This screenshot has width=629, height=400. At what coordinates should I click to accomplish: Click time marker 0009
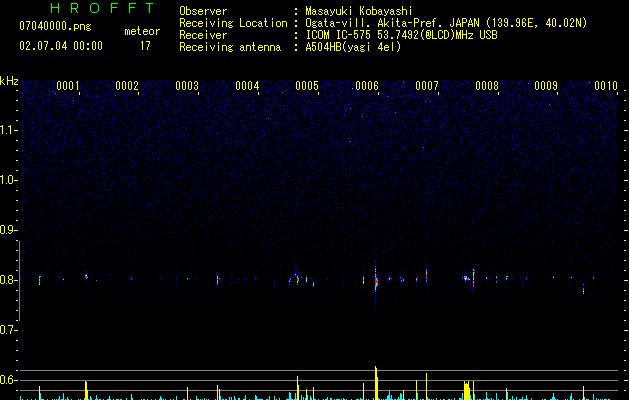point(546,86)
